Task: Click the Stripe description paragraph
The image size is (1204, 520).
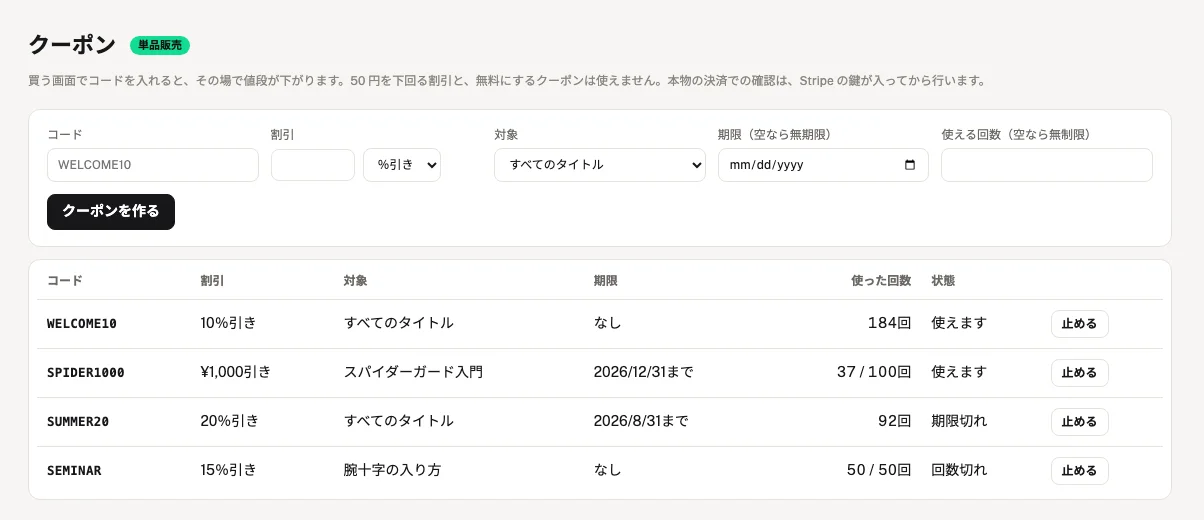Action: tap(509, 81)
